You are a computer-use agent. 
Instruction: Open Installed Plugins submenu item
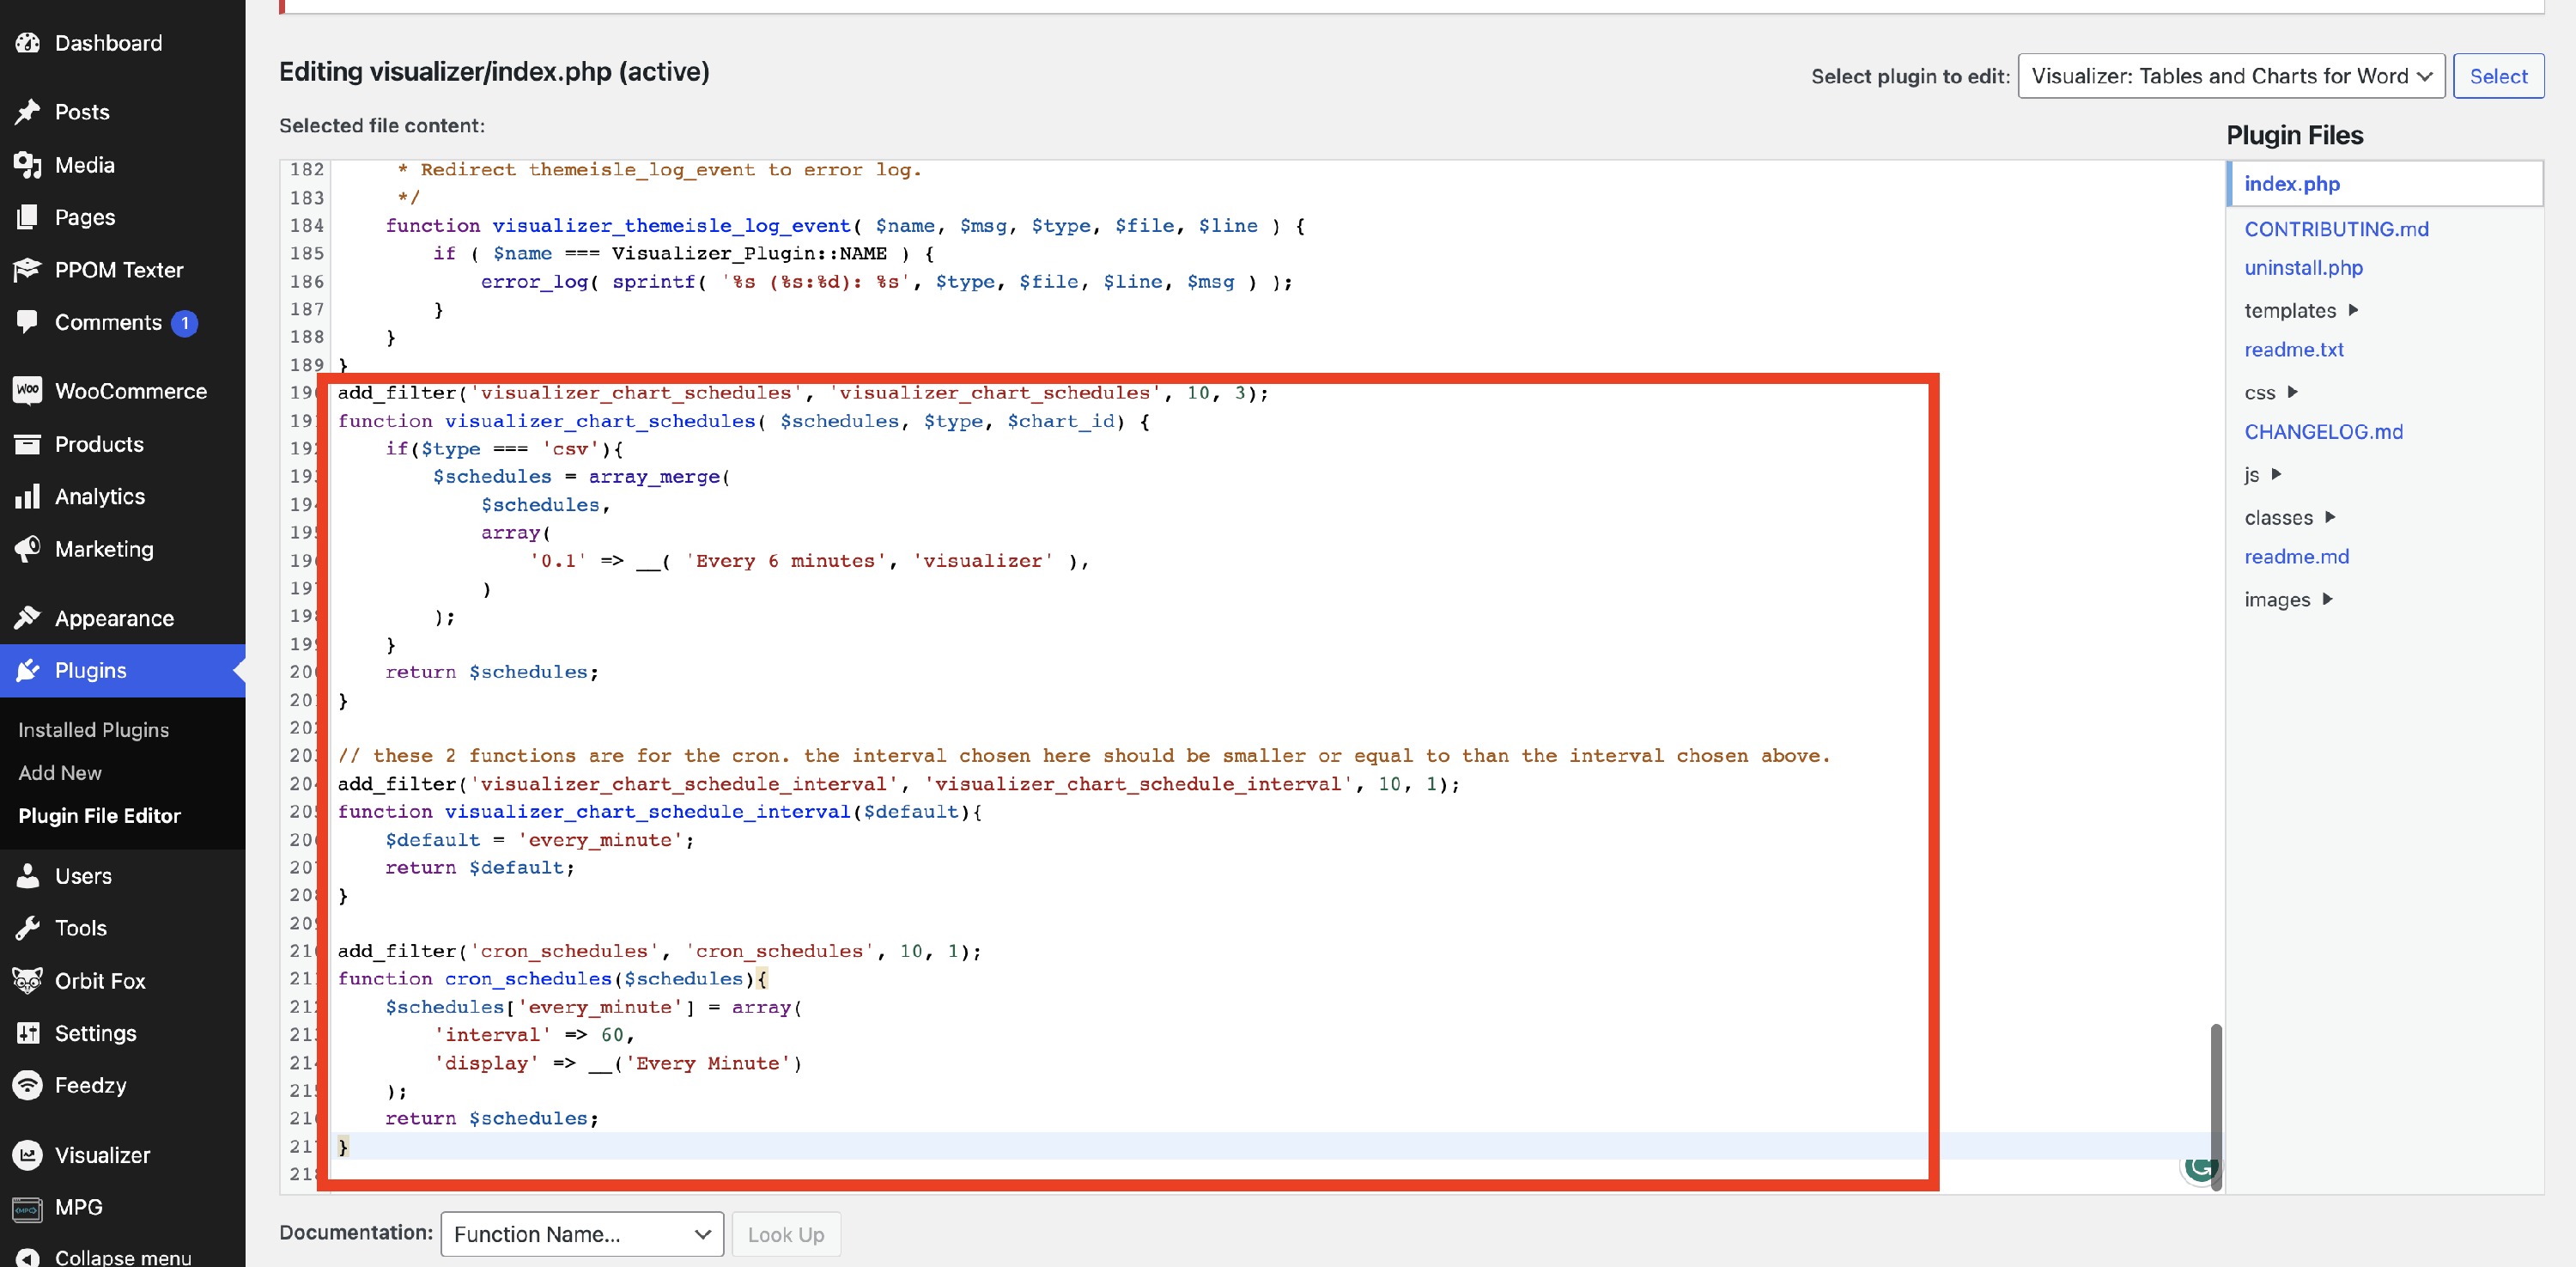click(93, 730)
